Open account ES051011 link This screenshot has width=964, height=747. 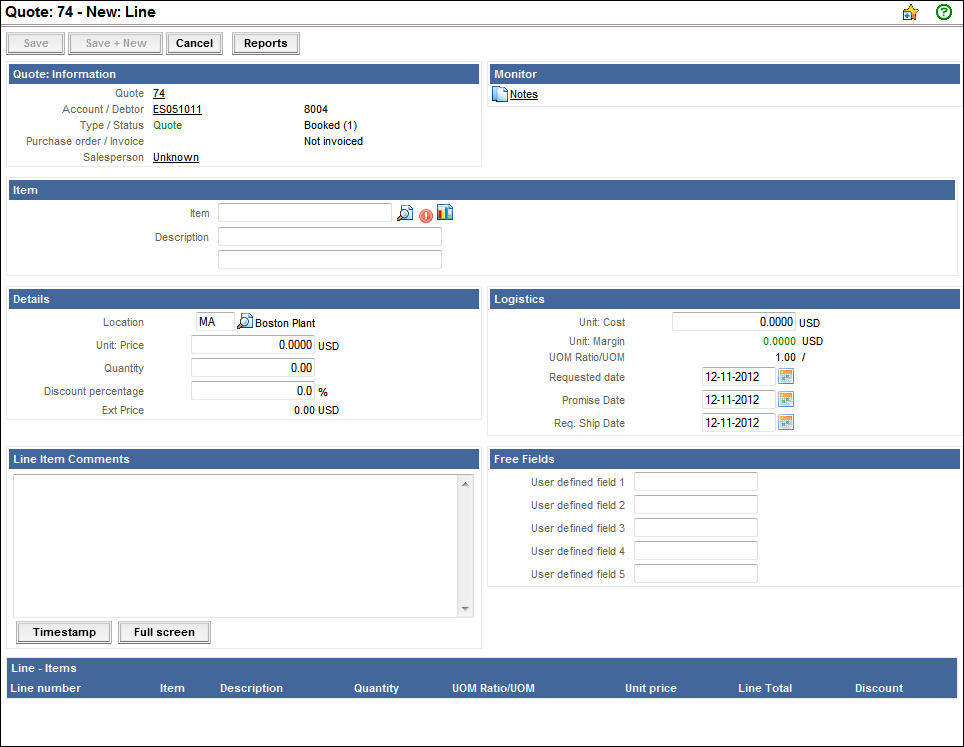click(177, 110)
